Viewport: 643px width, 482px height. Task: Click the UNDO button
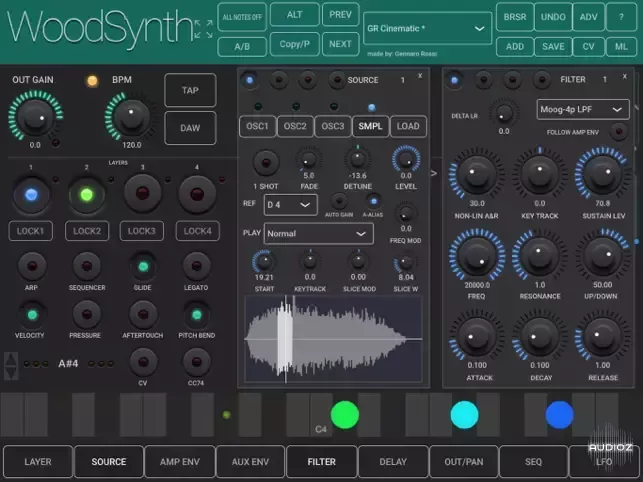click(553, 17)
